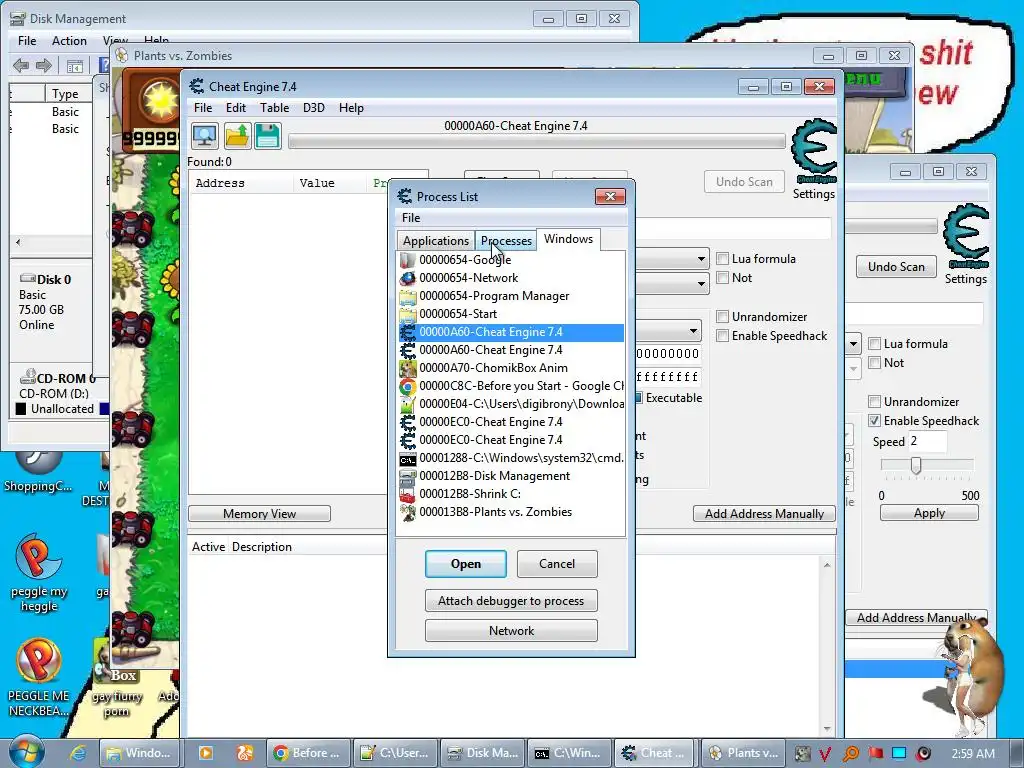Click Add Address Manually in front window
The width and height of the screenshot is (1024, 768).
tap(764, 514)
